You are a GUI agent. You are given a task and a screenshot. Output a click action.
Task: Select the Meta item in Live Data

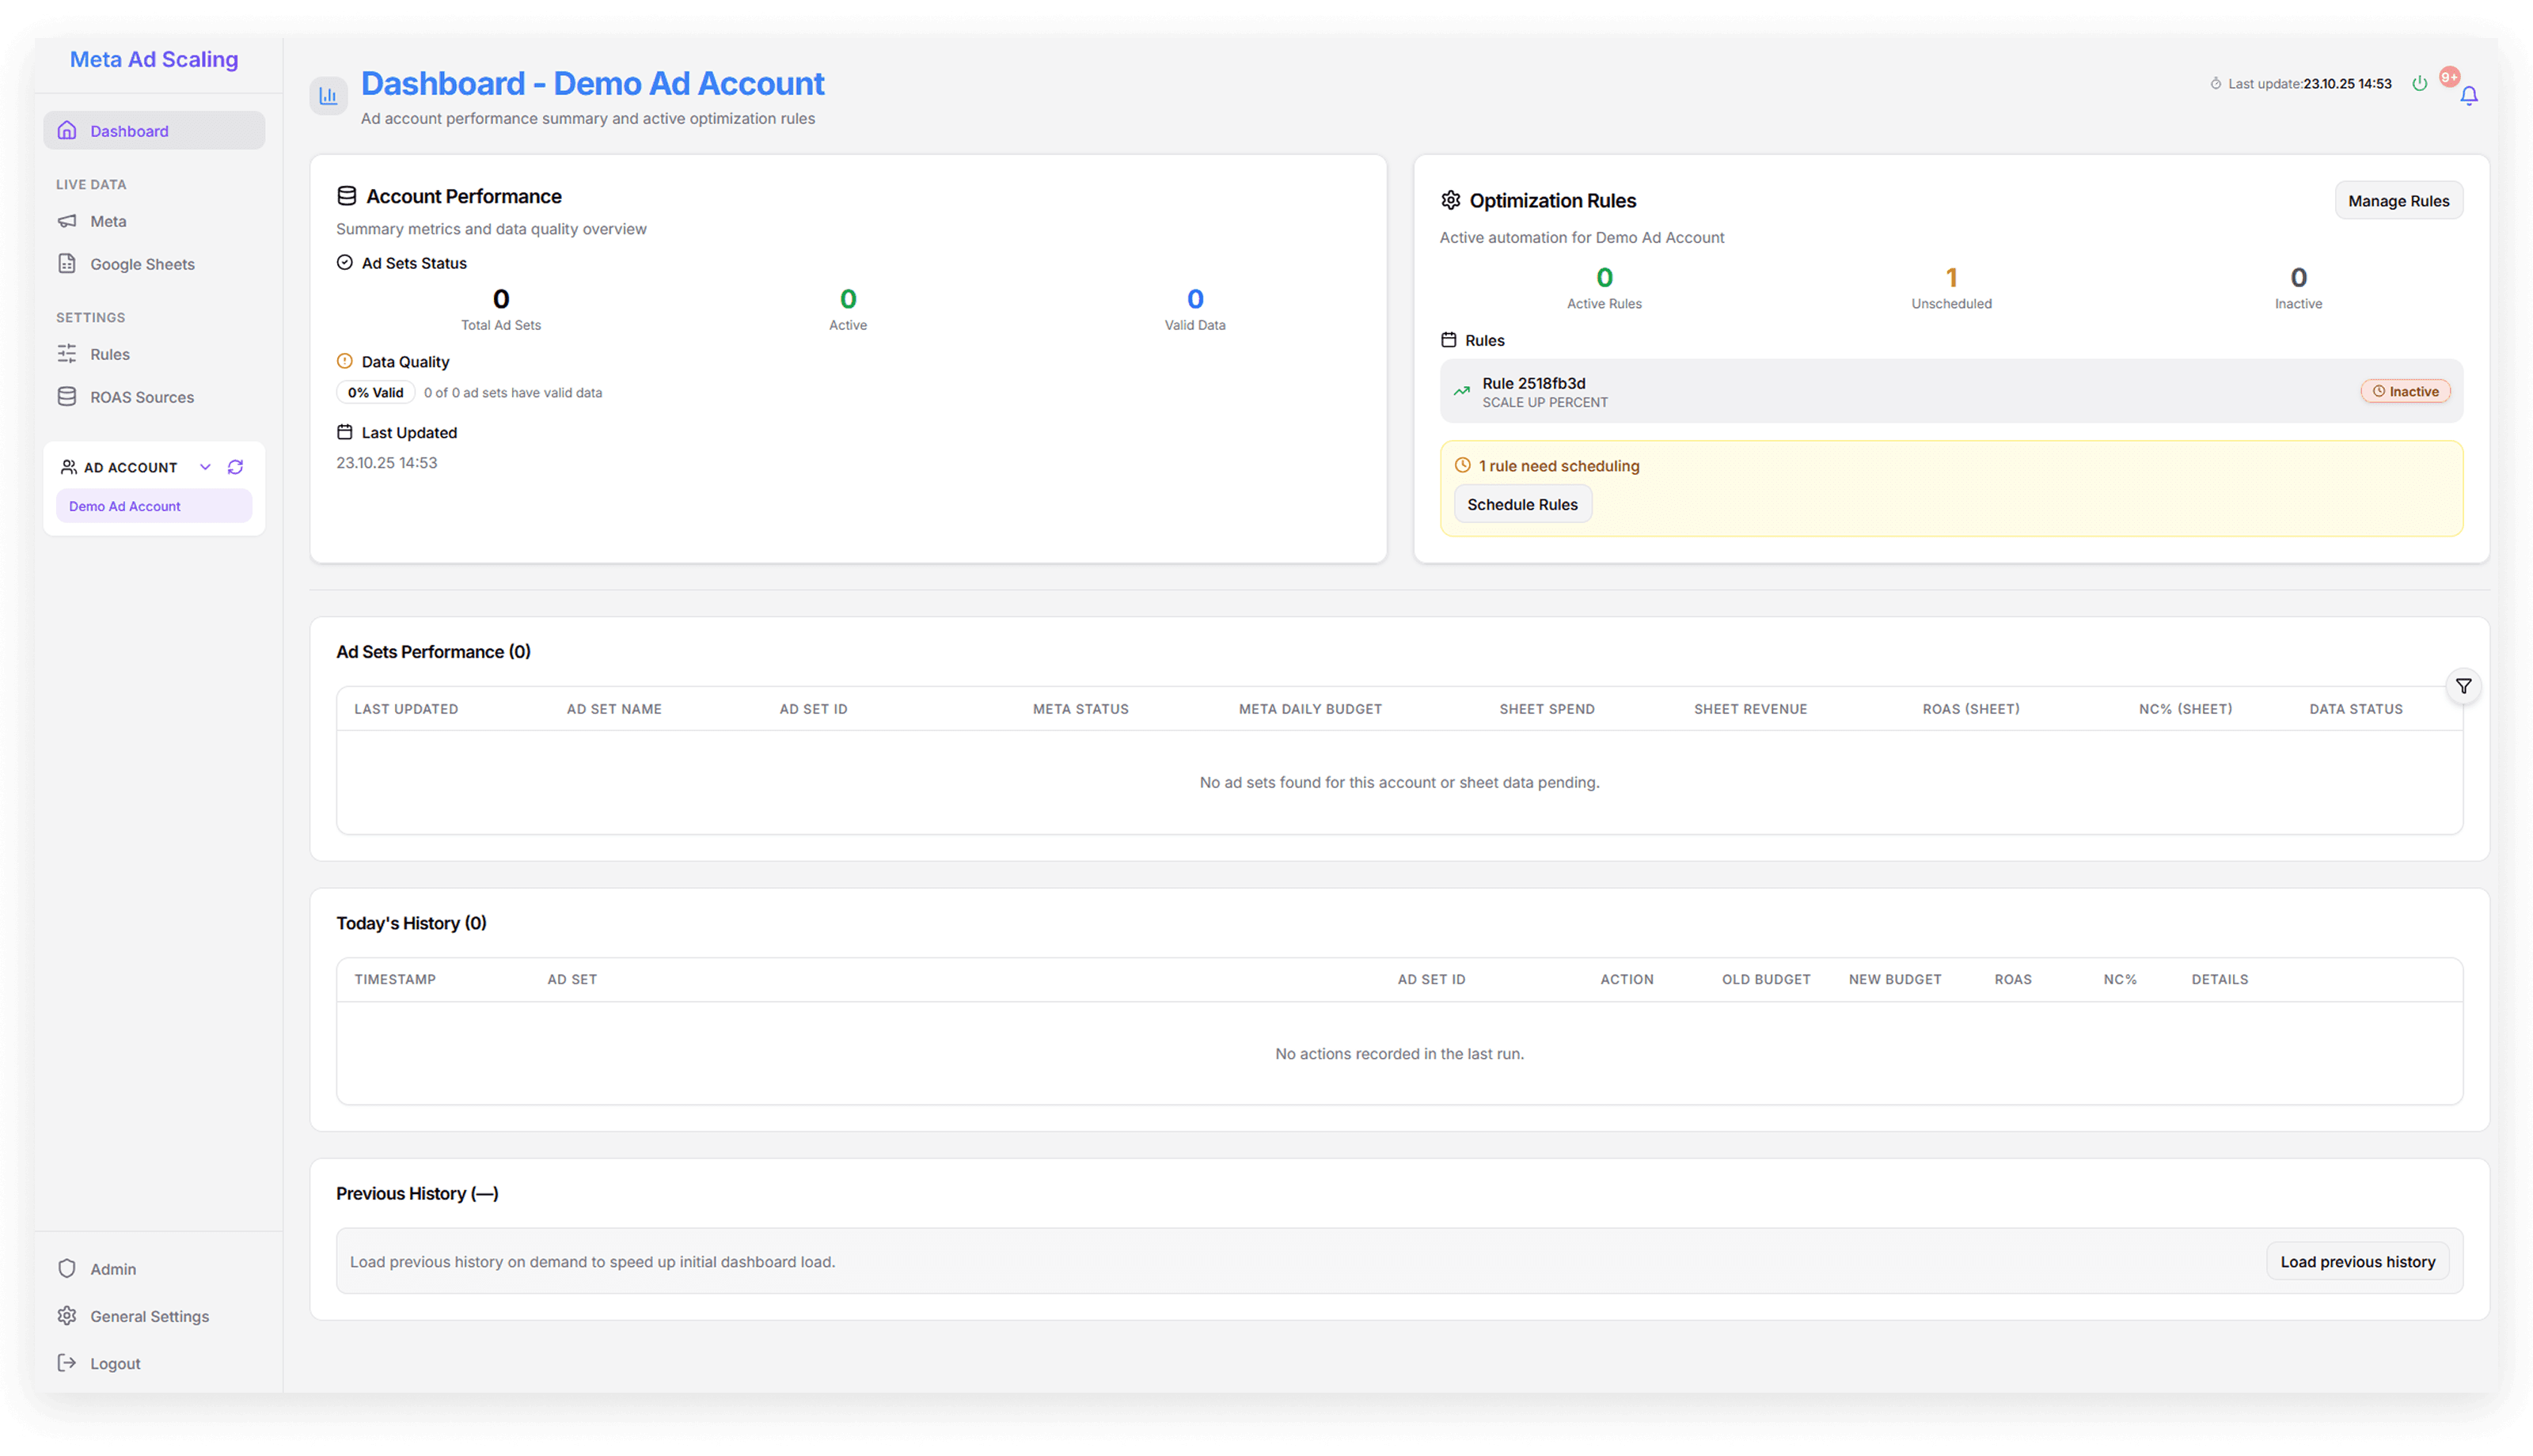(109, 221)
